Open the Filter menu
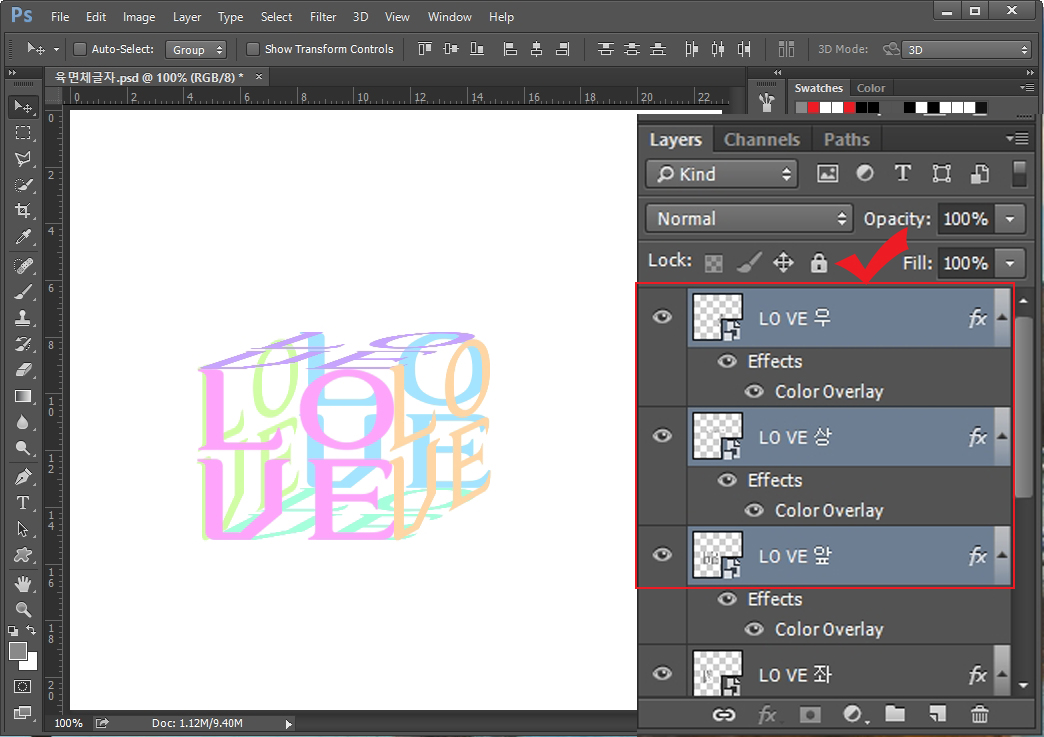This screenshot has height=737, width=1044. point(322,17)
